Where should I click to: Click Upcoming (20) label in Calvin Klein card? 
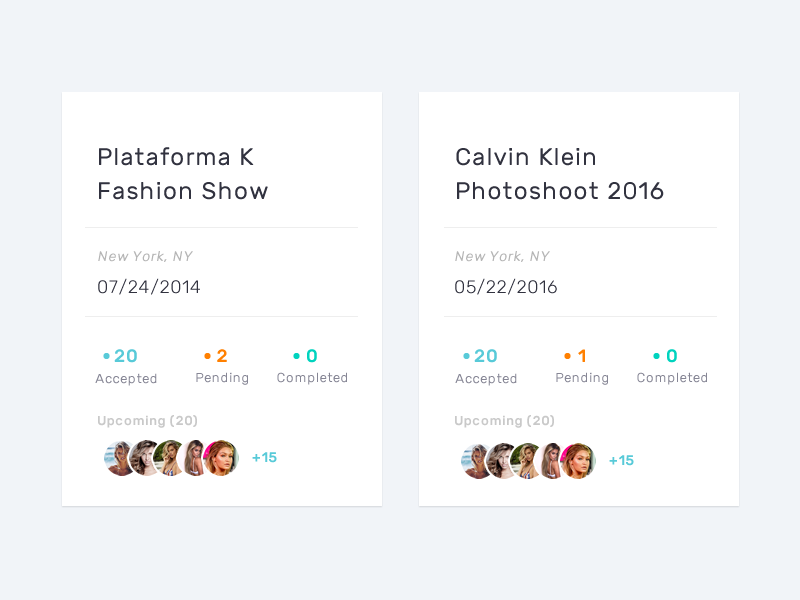tap(504, 421)
